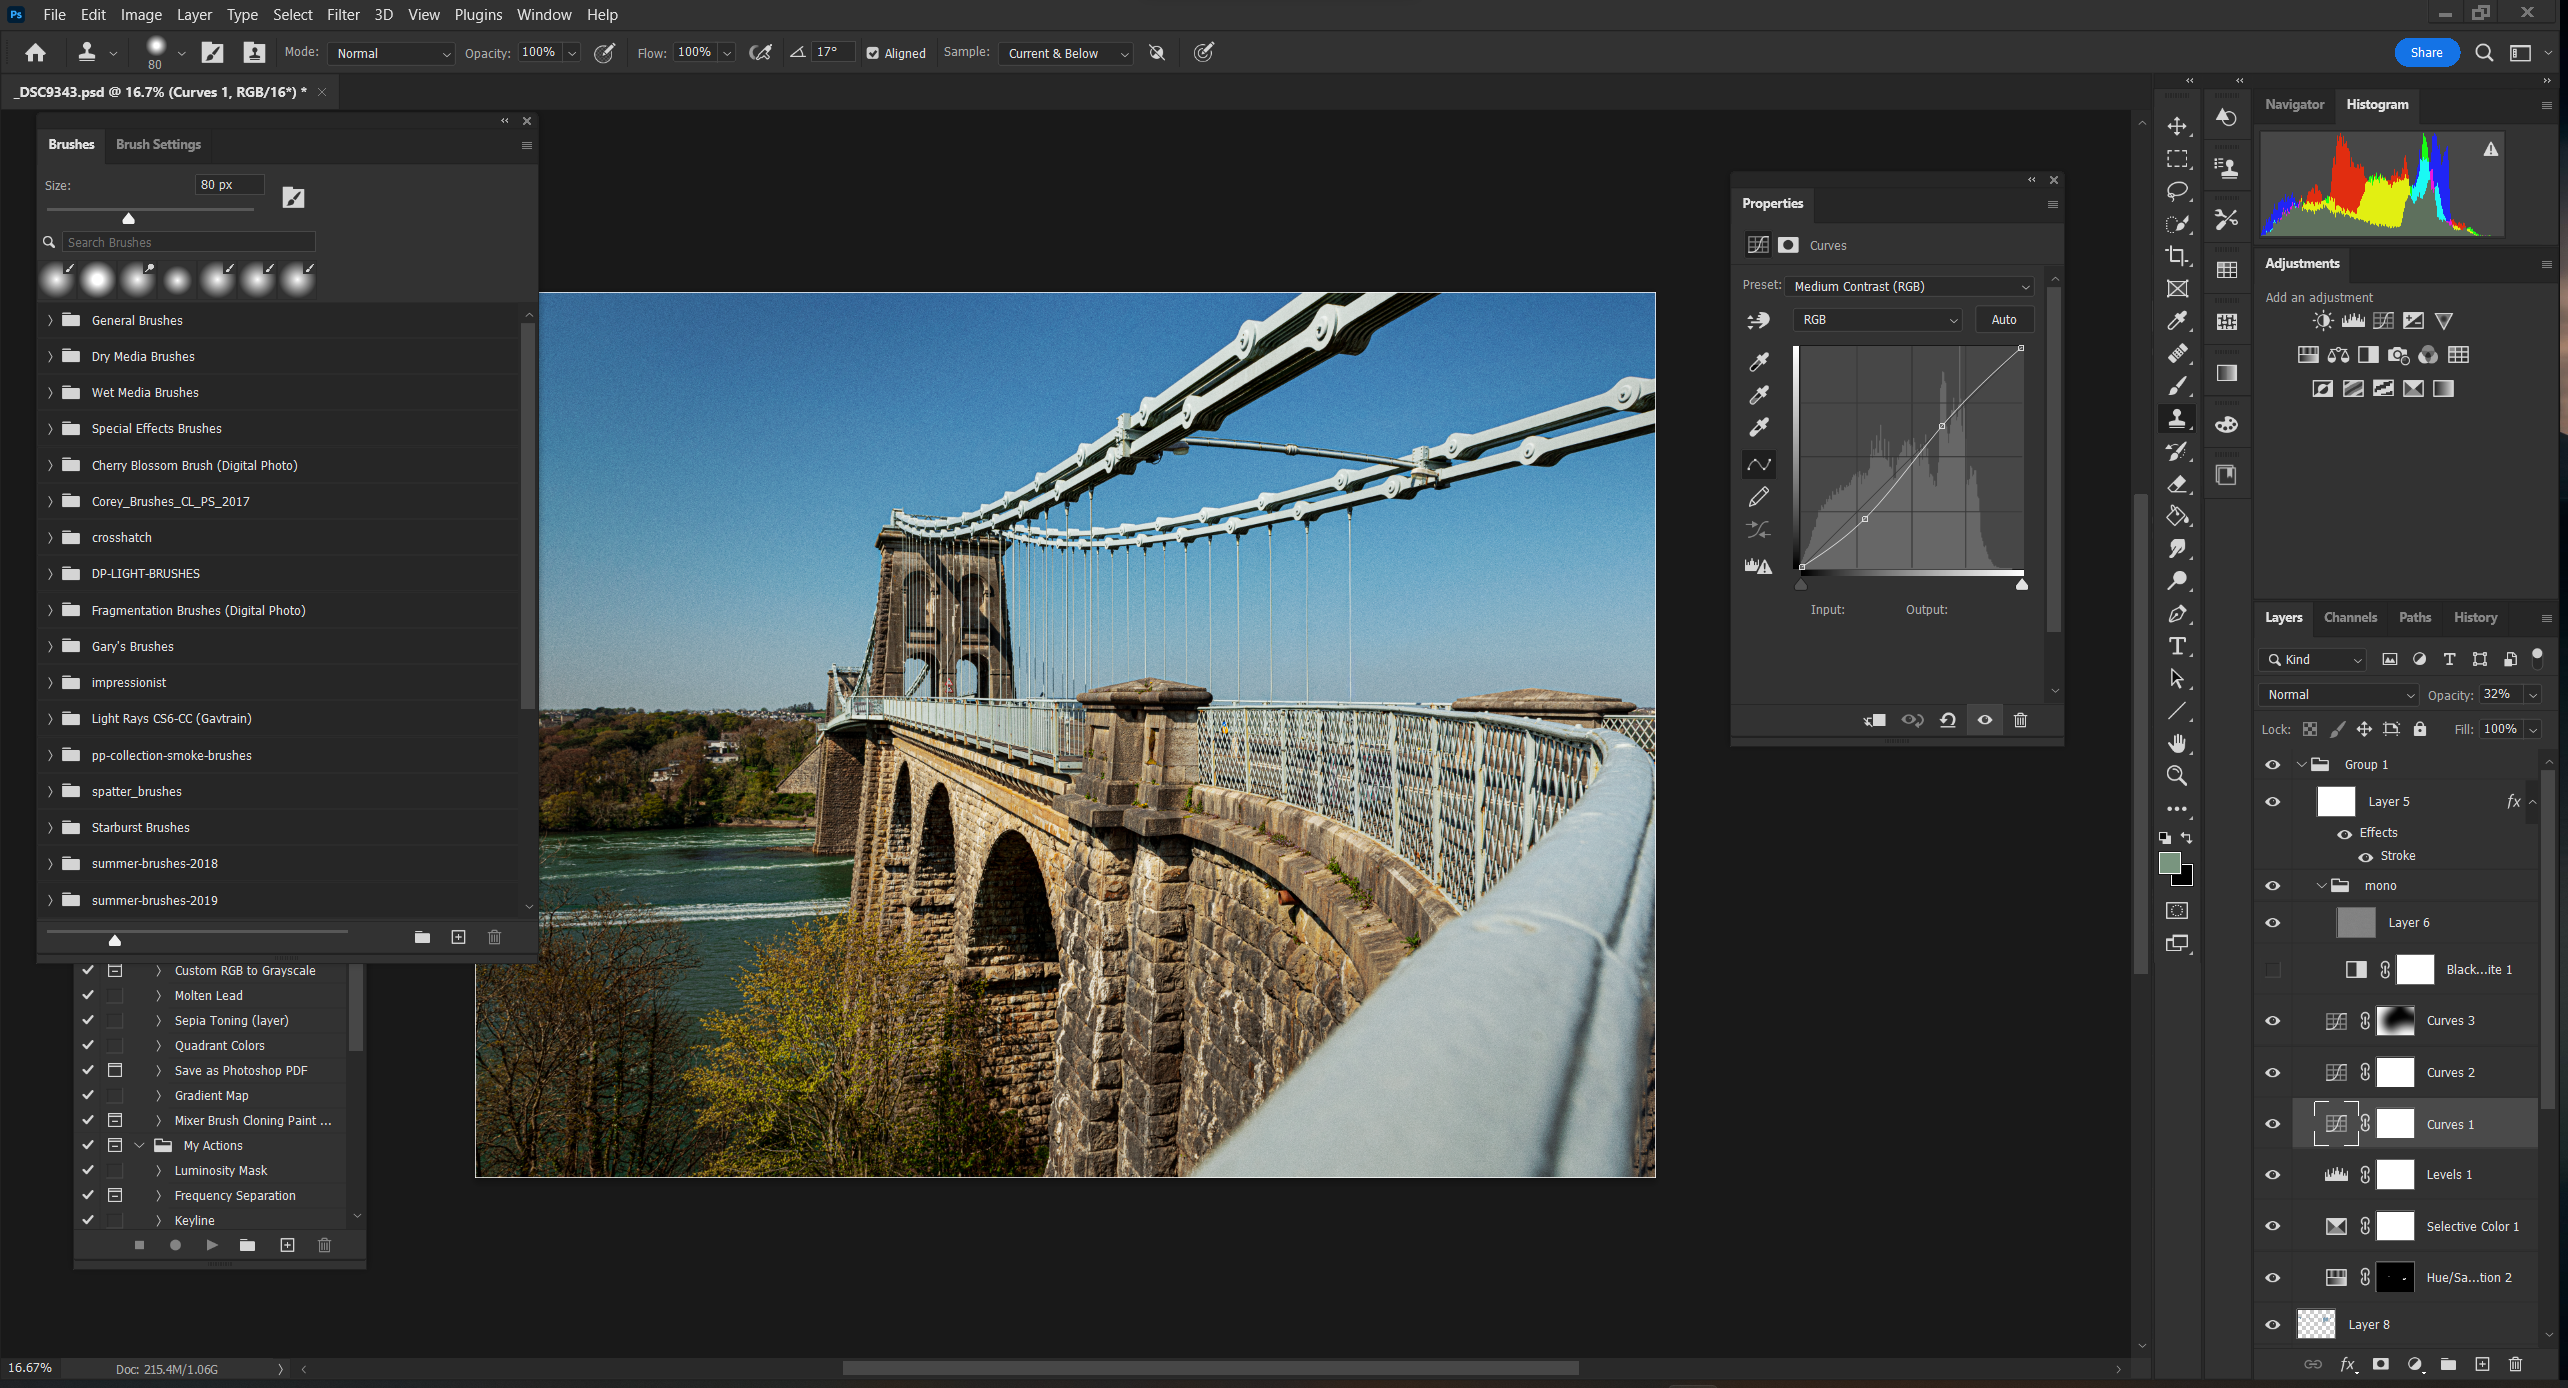This screenshot has width=2568, height=1388.
Task: Add a layer mask from Layers panel footer
Action: [2381, 1364]
